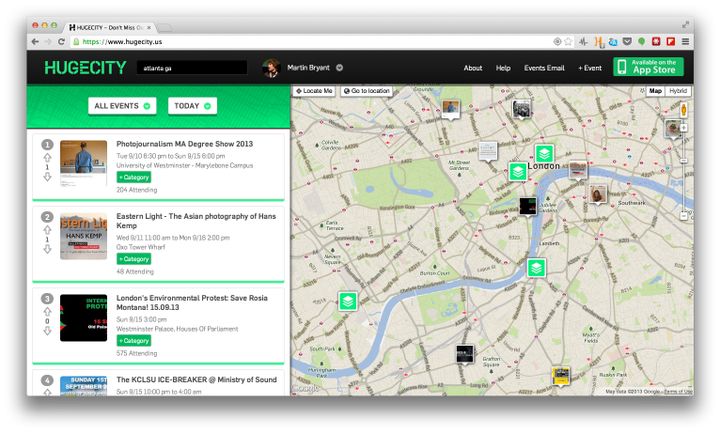Click the Street View pegman icon
Screen dimensions: 720x433
(x=683, y=110)
